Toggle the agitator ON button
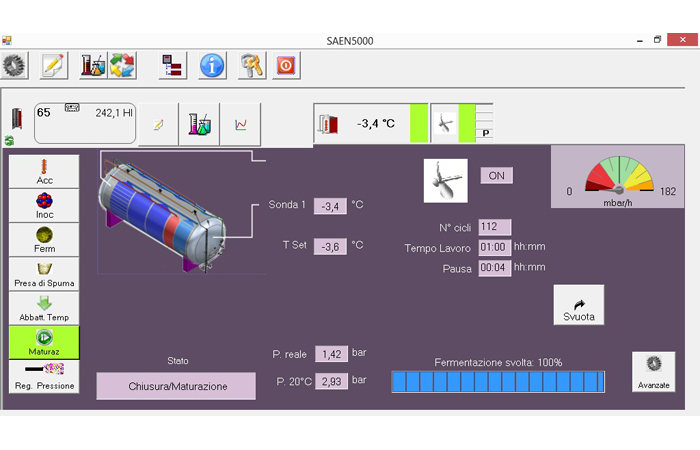This screenshot has height=450, width=700. tap(496, 175)
